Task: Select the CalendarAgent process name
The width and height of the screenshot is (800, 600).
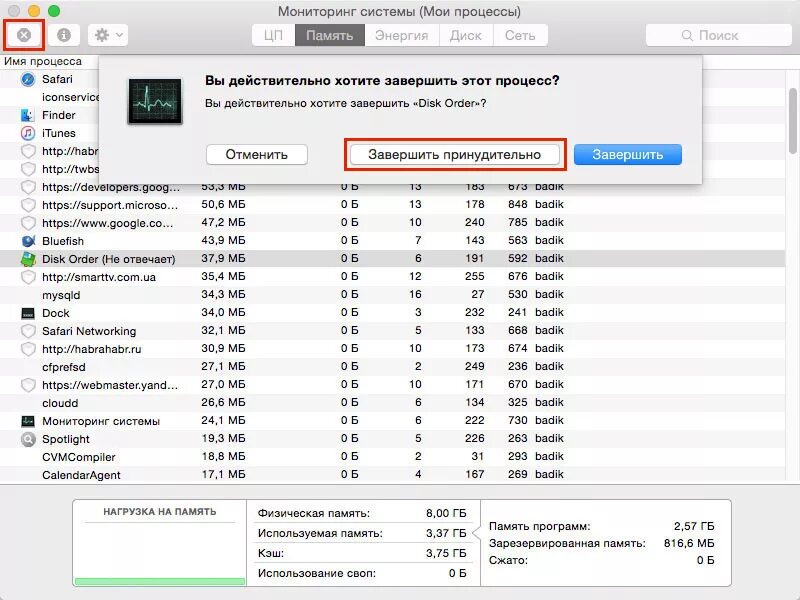Action: 81,475
